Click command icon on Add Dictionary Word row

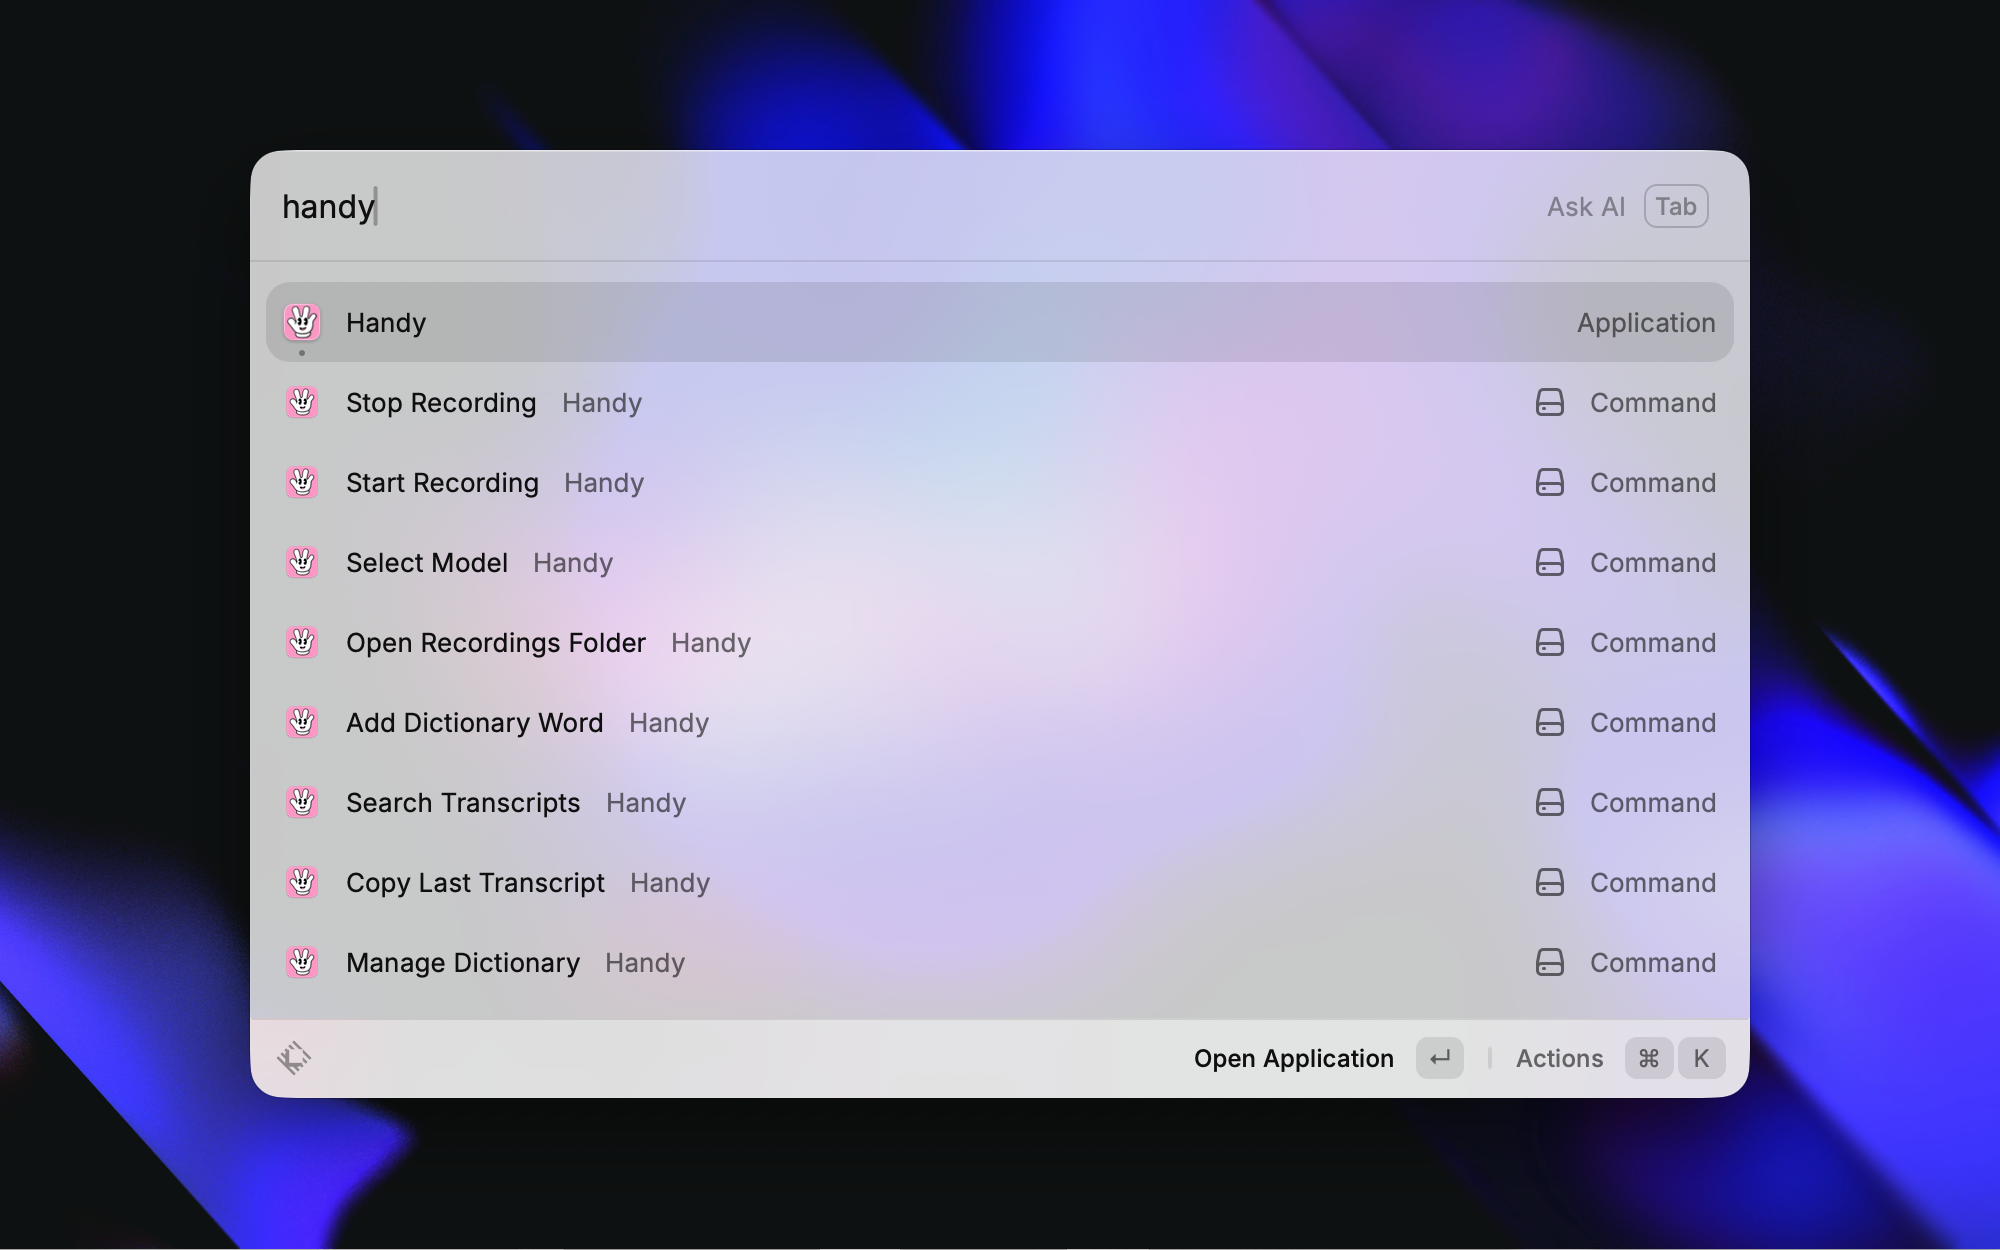1549,723
